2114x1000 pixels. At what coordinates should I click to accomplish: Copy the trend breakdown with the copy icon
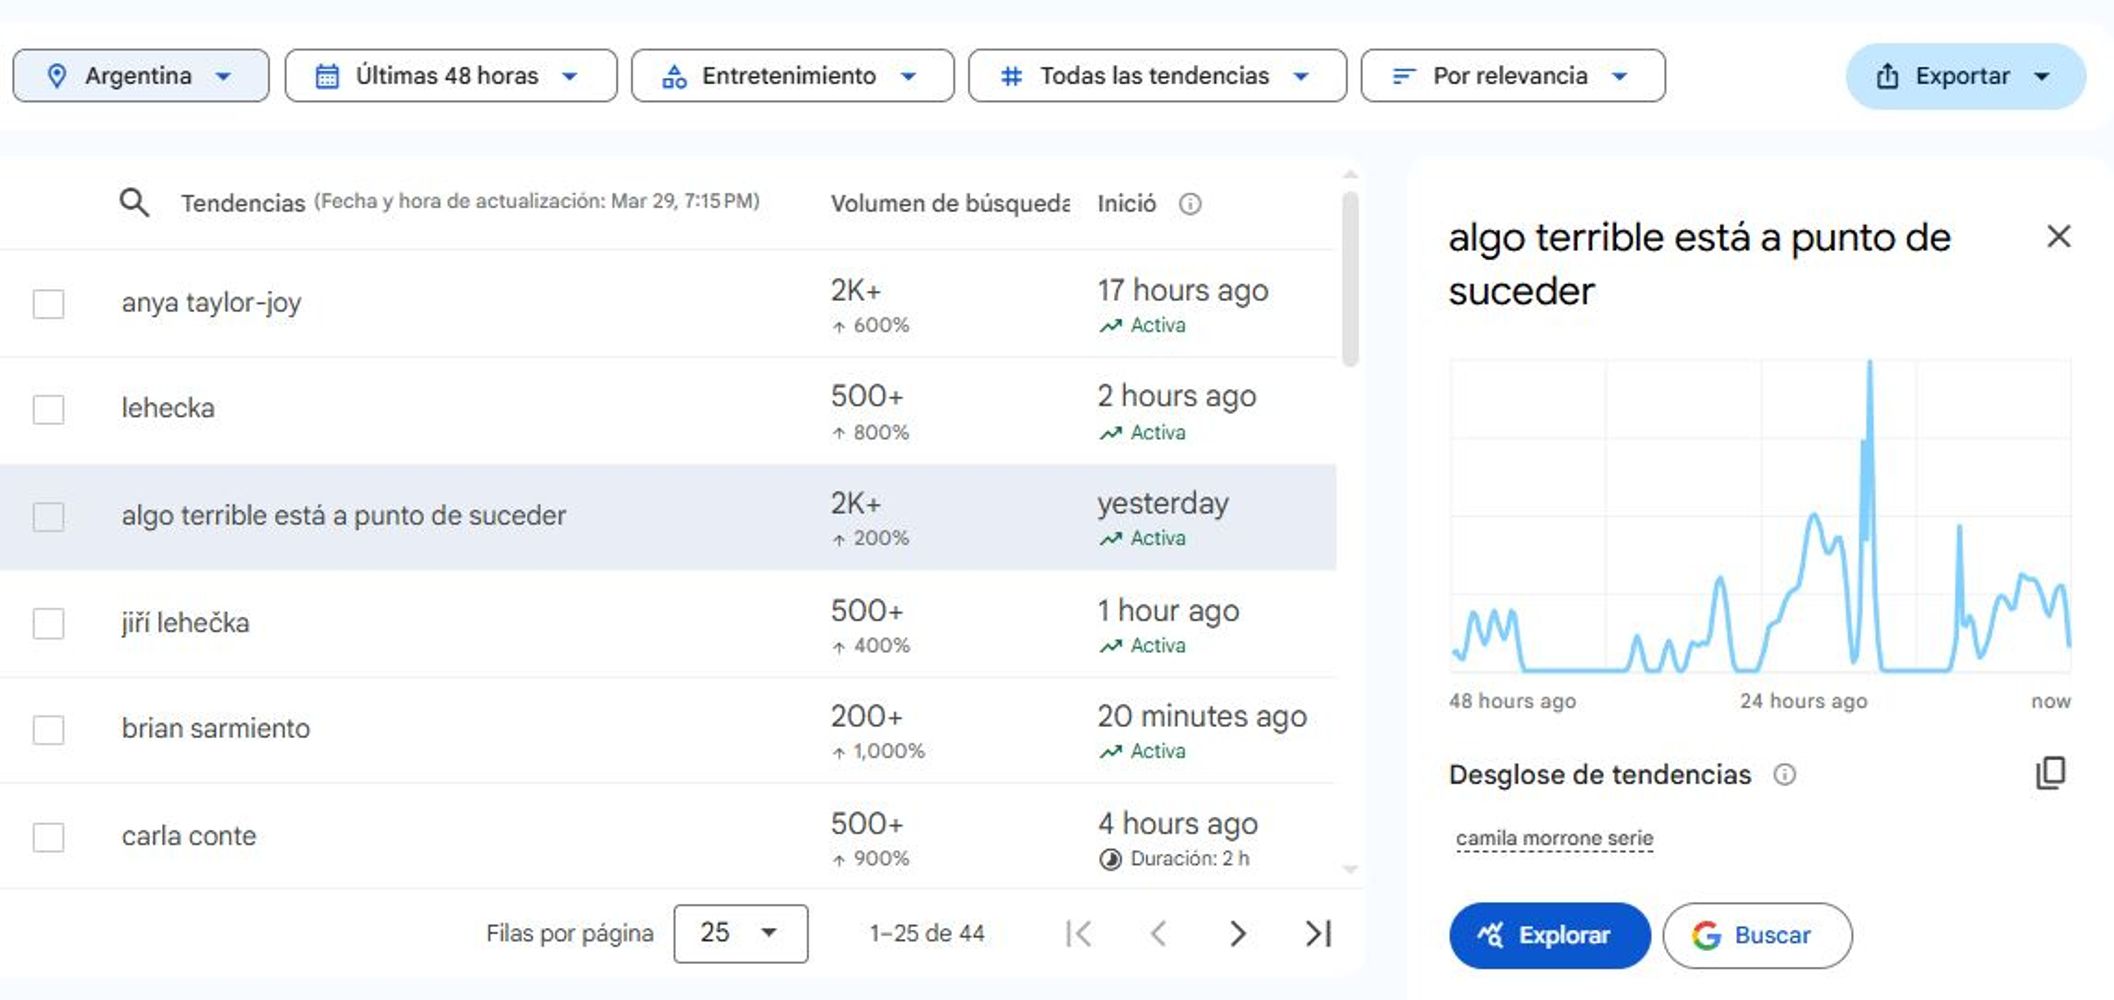2051,772
